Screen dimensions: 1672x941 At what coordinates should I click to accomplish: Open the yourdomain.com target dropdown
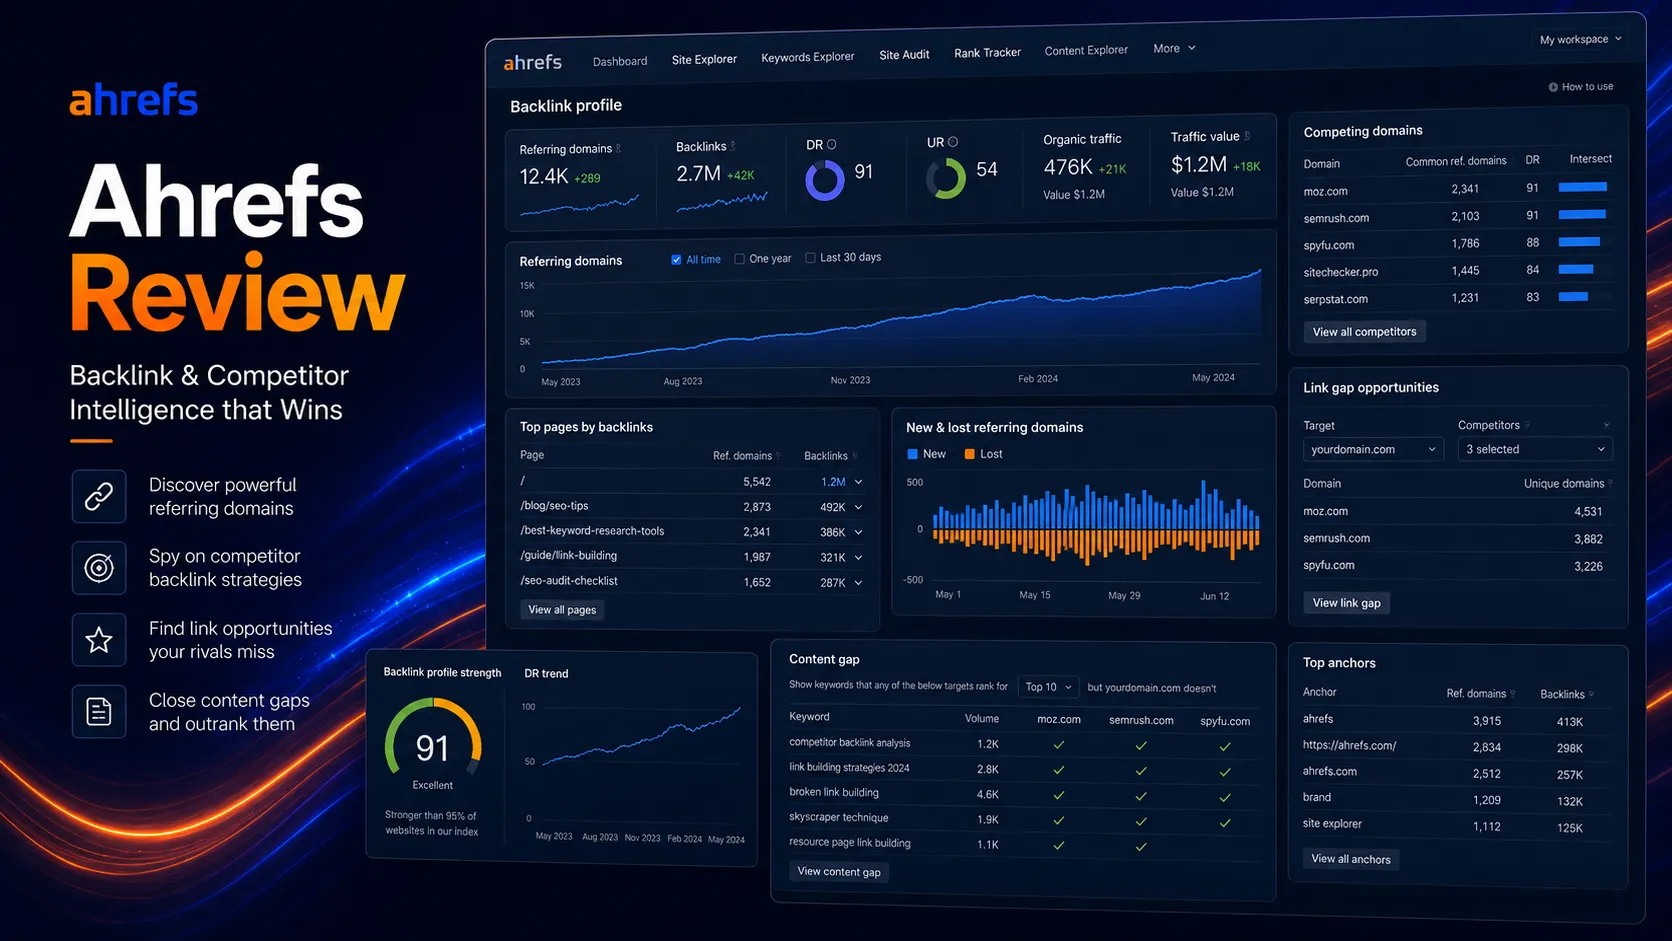(x=1373, y=450)
